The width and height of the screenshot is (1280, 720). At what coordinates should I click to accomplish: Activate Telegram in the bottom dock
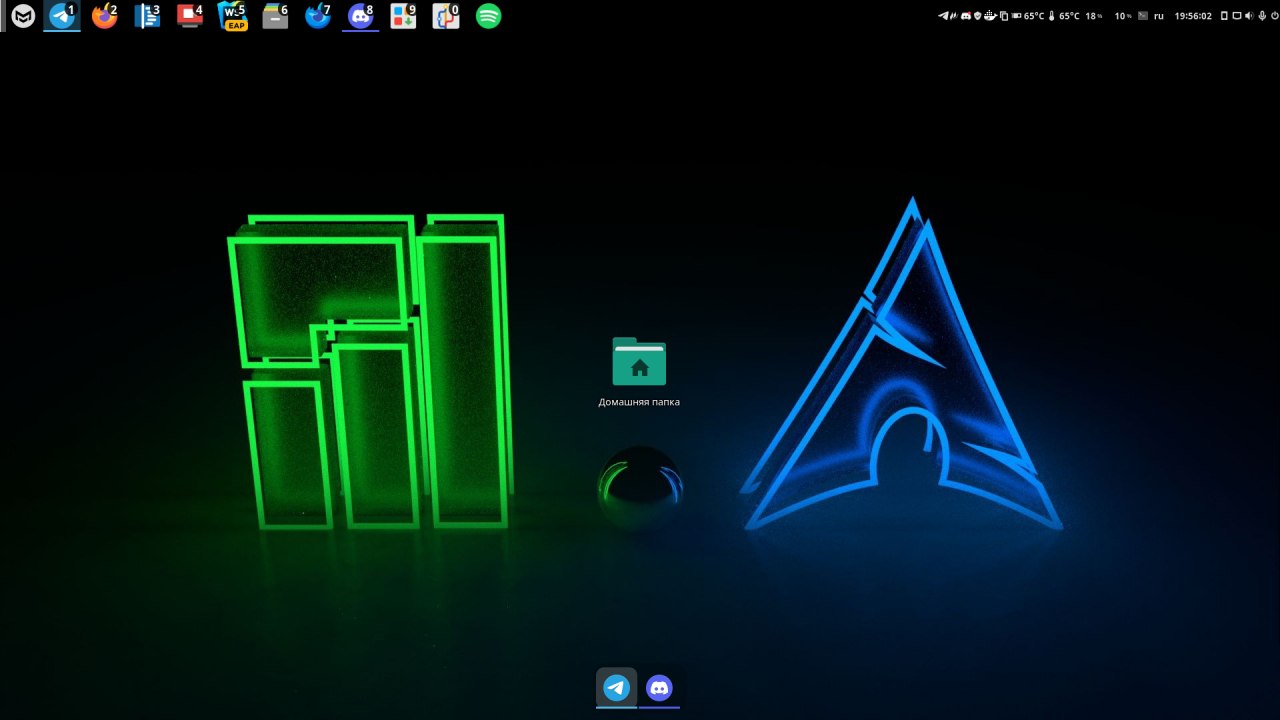(617, 688)
